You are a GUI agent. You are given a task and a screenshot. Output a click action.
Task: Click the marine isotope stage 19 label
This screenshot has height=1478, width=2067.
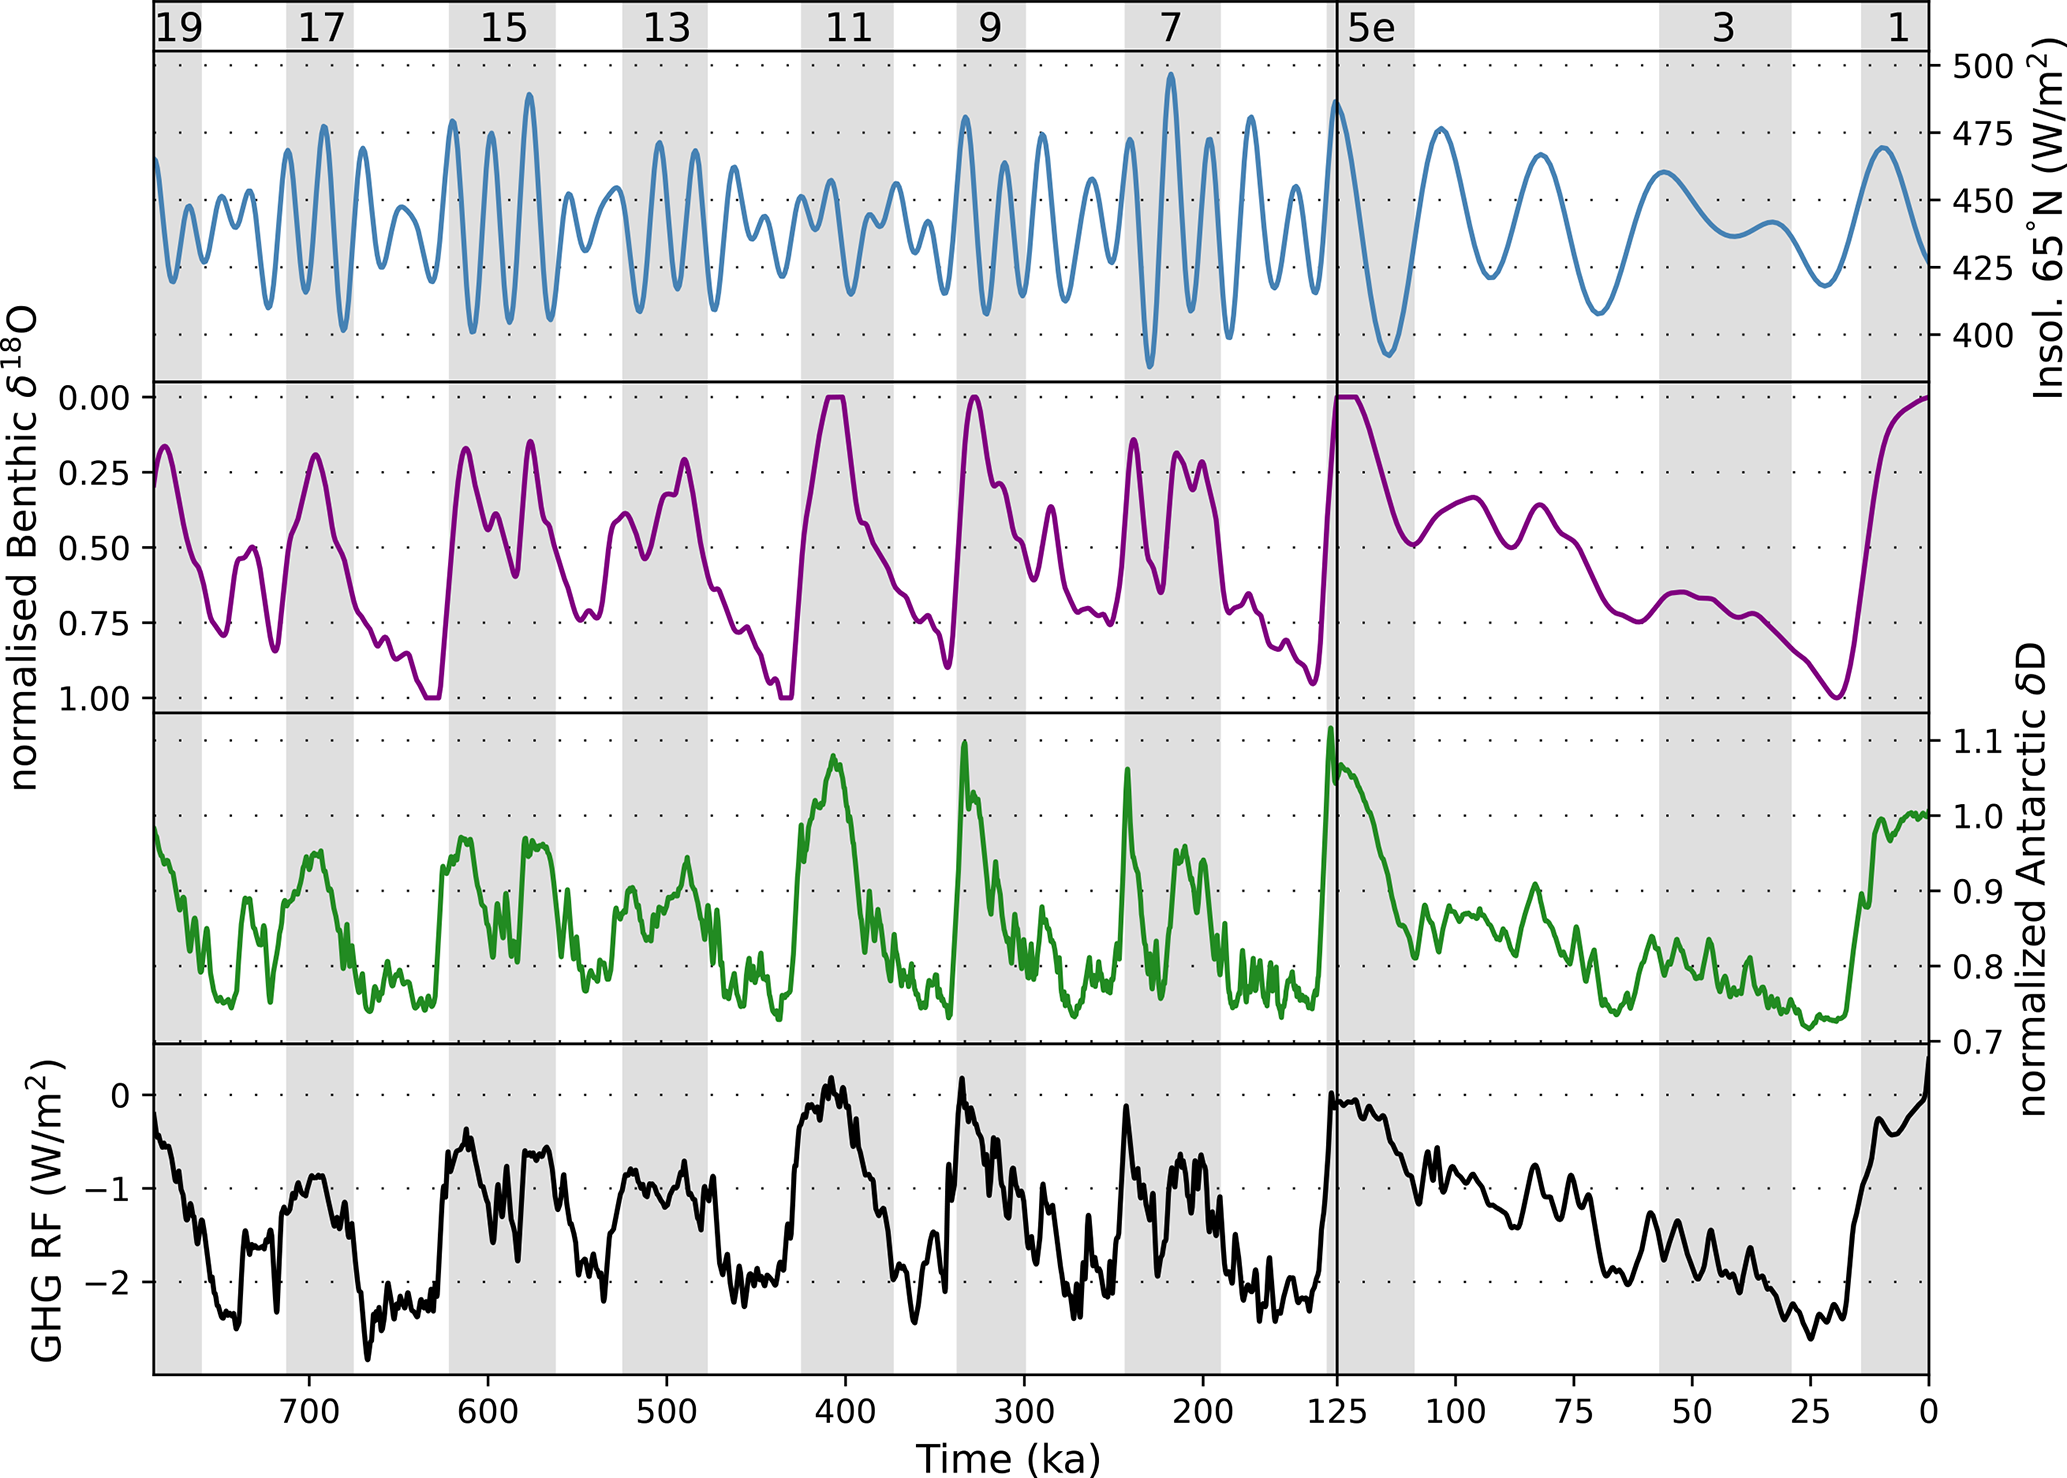(180, 27)
